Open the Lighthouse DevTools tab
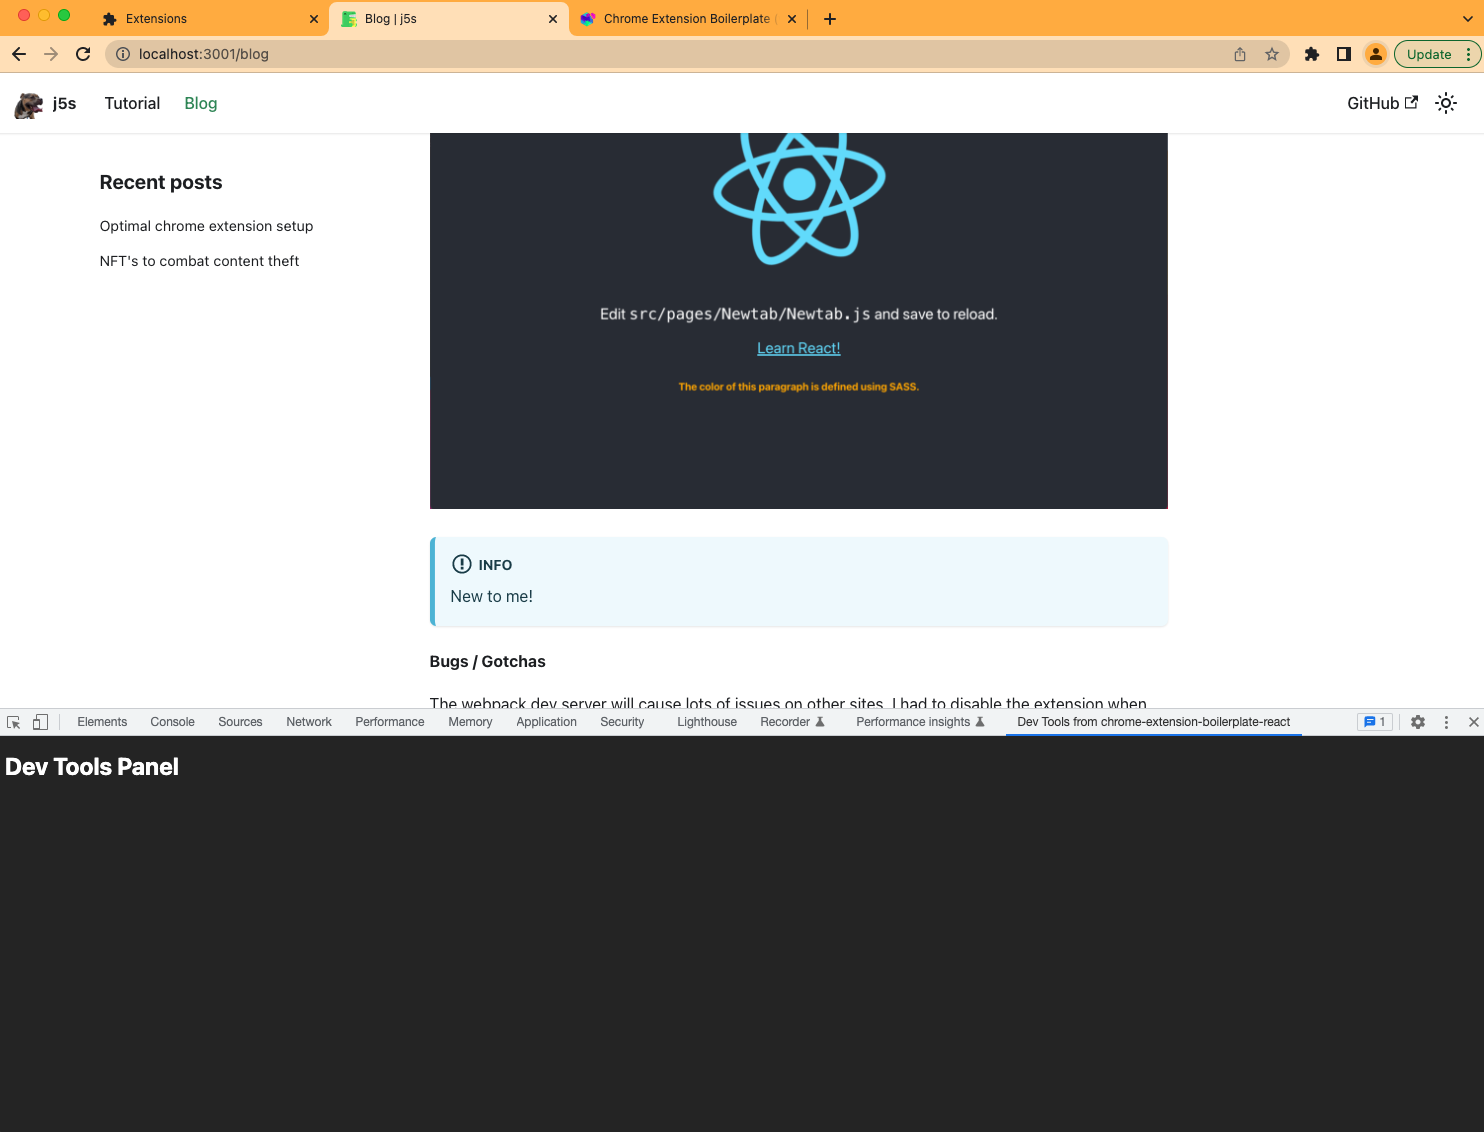 [707, 722]
